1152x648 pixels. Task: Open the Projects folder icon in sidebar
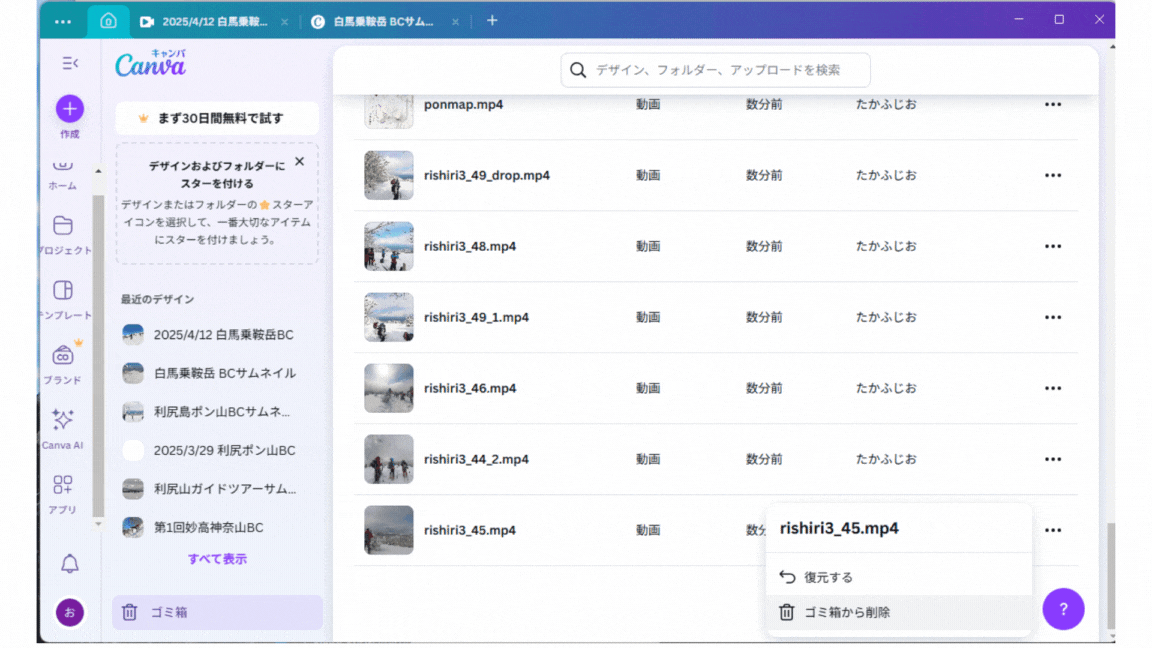point(63,225)
